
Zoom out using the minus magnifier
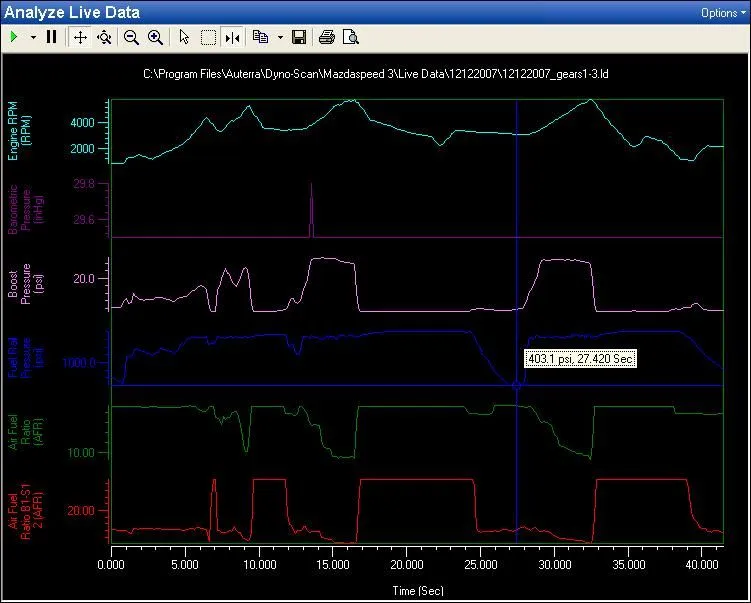tap(131, 37)
